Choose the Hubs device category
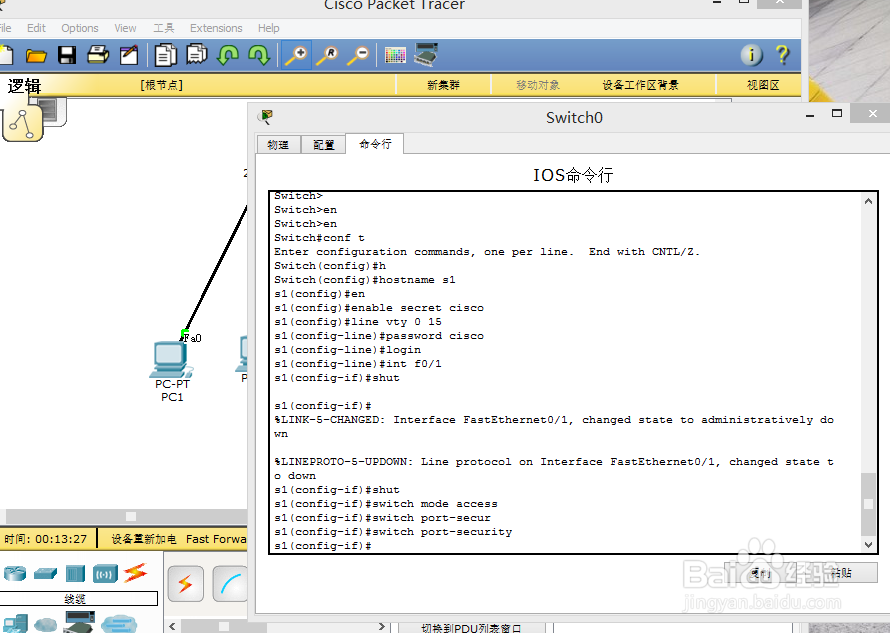Image resolution: width=890 pixels, height=633 pixels. click(x=75, y=573)
